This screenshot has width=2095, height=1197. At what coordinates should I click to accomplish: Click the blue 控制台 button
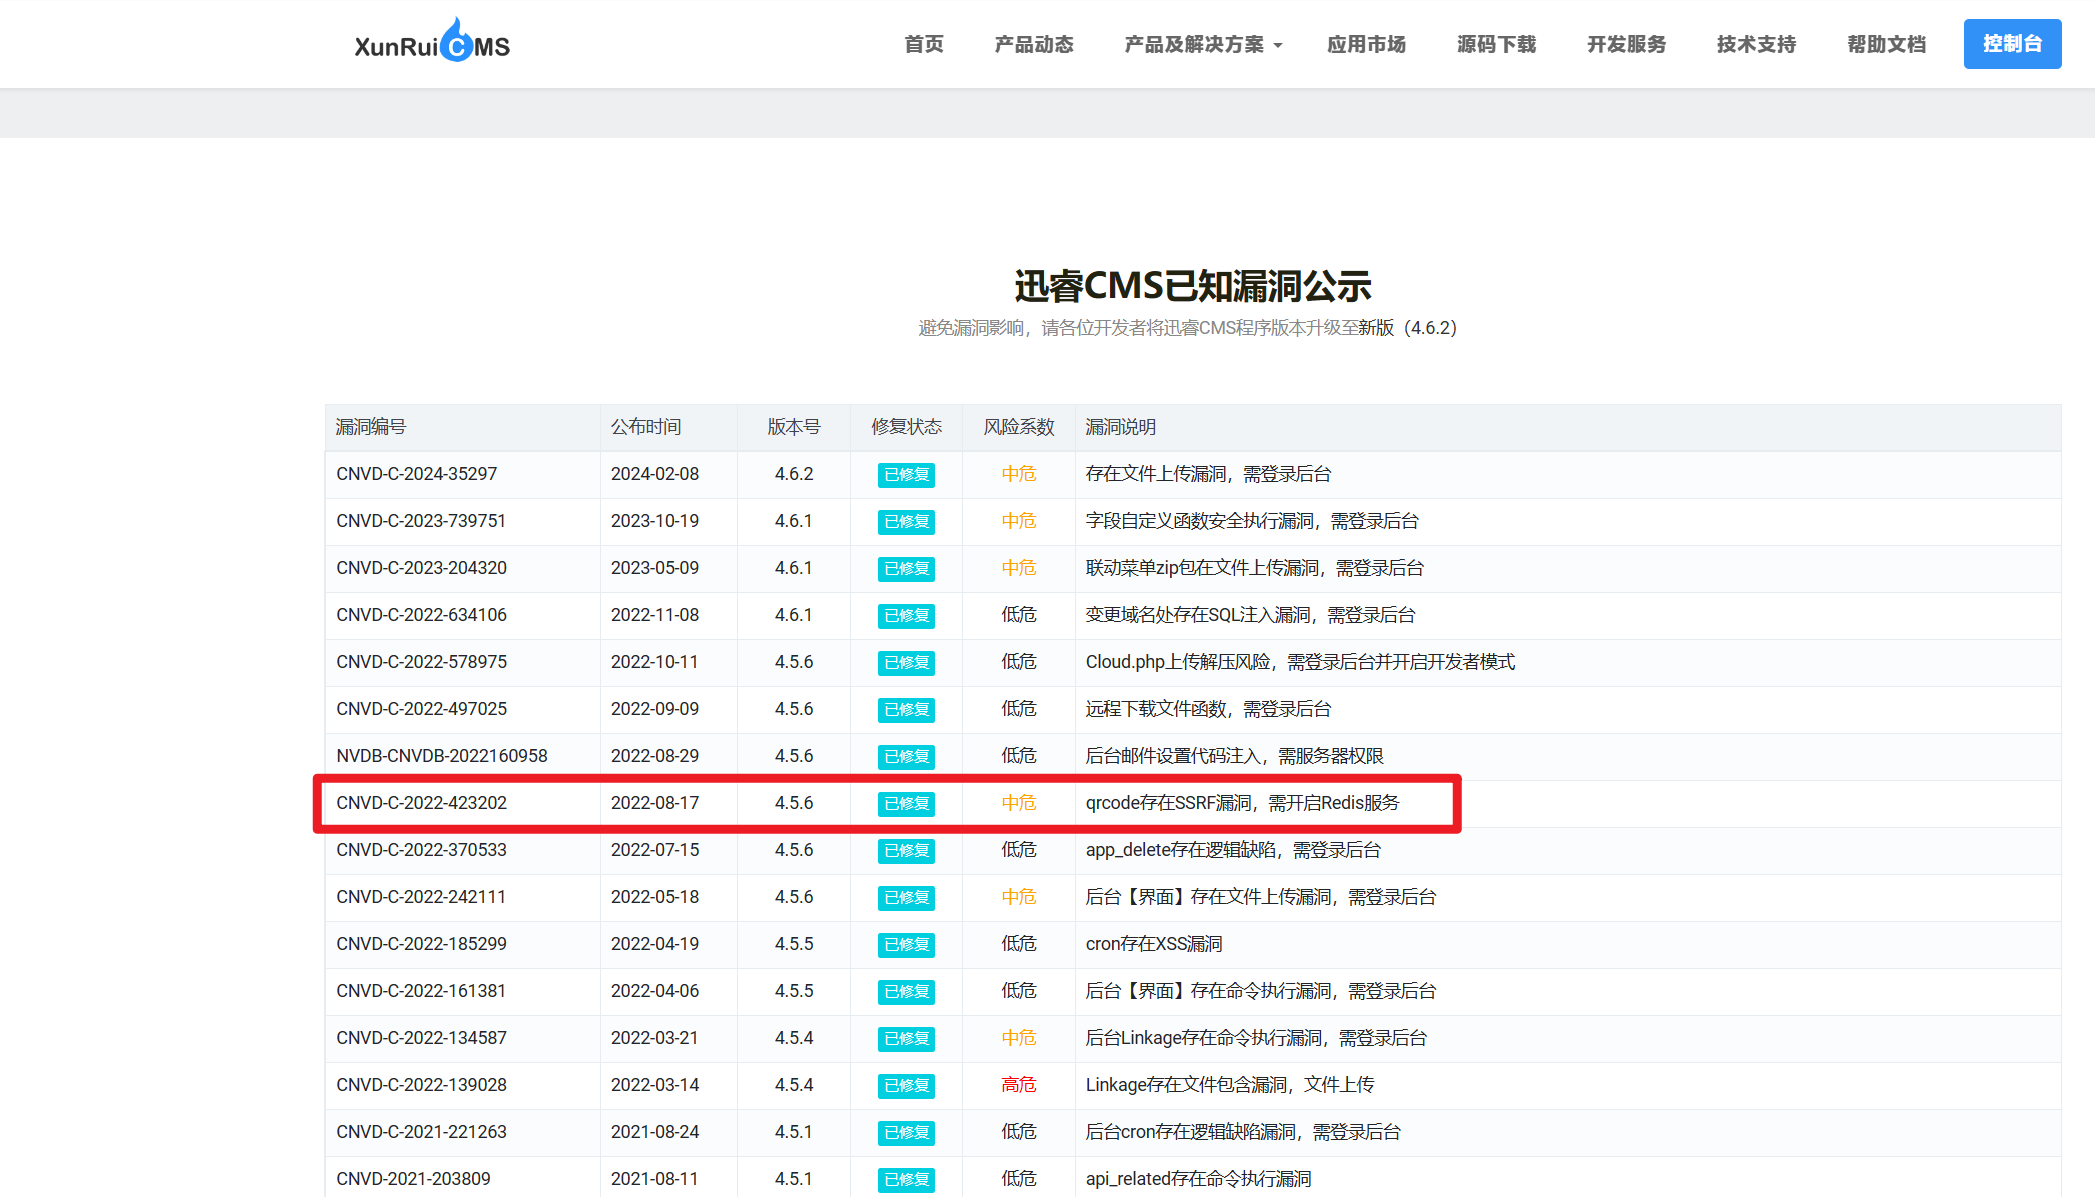click(2012, 44)
